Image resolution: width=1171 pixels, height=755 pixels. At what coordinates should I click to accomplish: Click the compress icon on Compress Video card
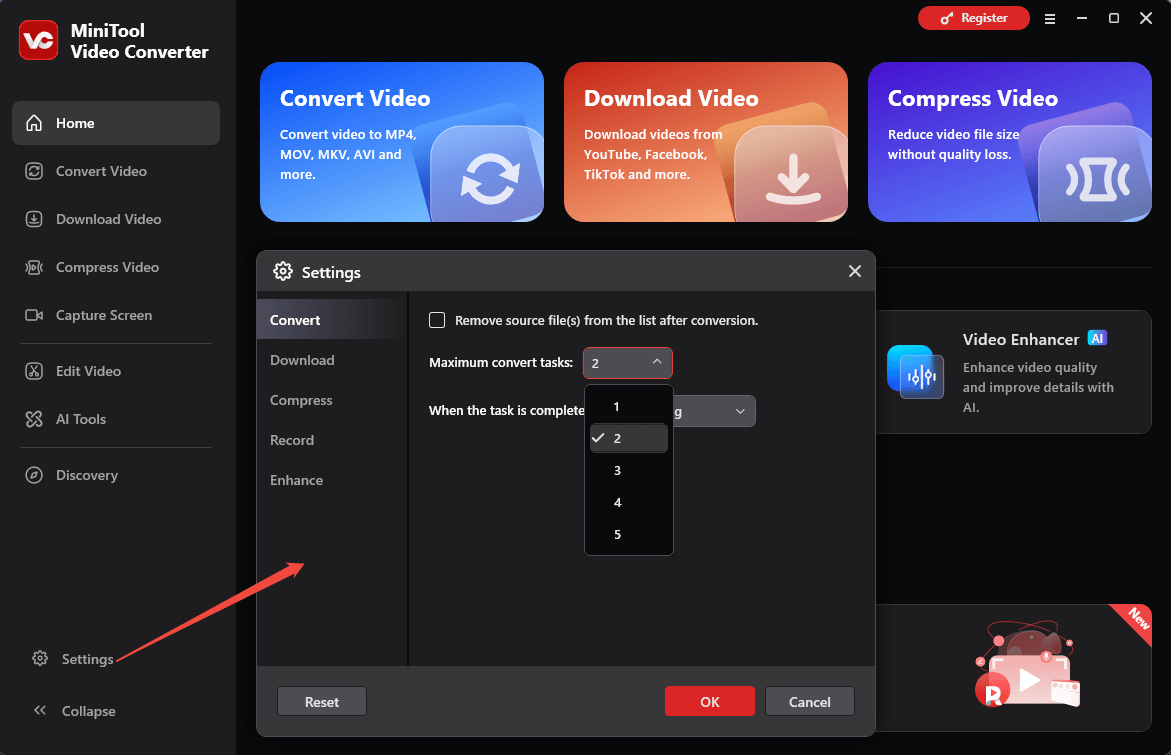coord(1097,179)
